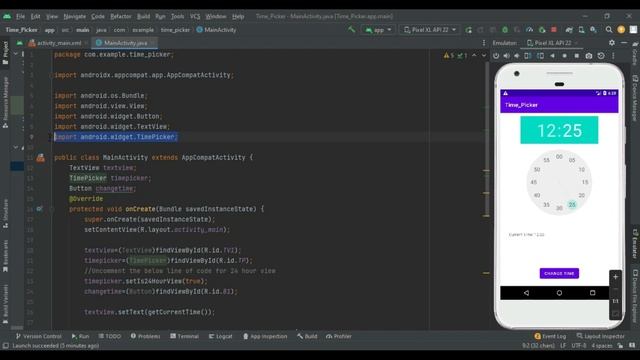Click the warnings count indicator in editor
This screenshot has width=640, height=360.
[449, 56]
